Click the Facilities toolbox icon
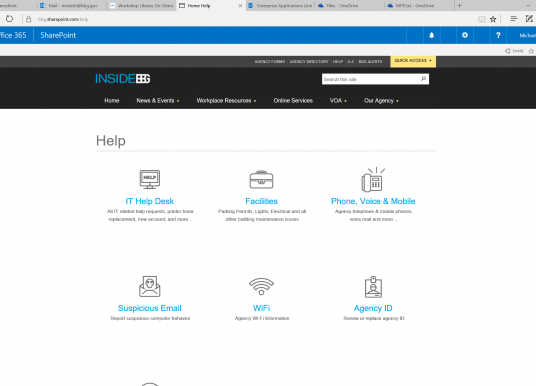The height and width of the screenshot is (386, 536). [x=262, y=179]
